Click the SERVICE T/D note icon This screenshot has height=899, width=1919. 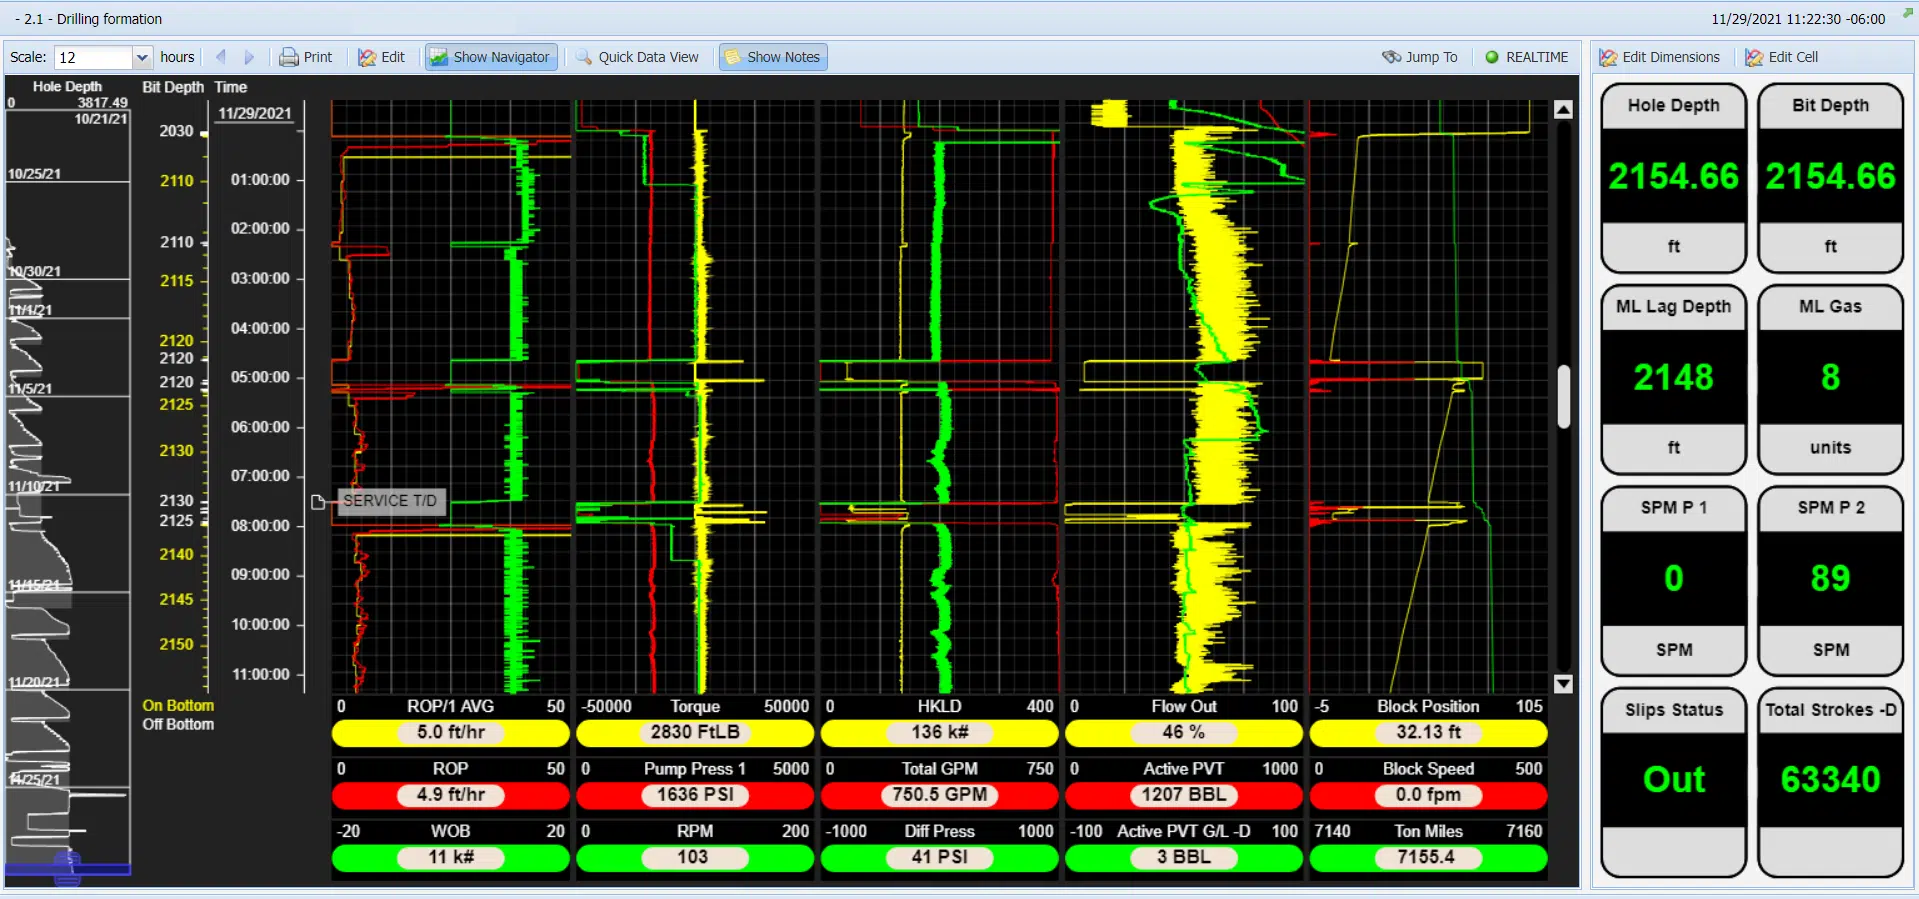point(318,501)
